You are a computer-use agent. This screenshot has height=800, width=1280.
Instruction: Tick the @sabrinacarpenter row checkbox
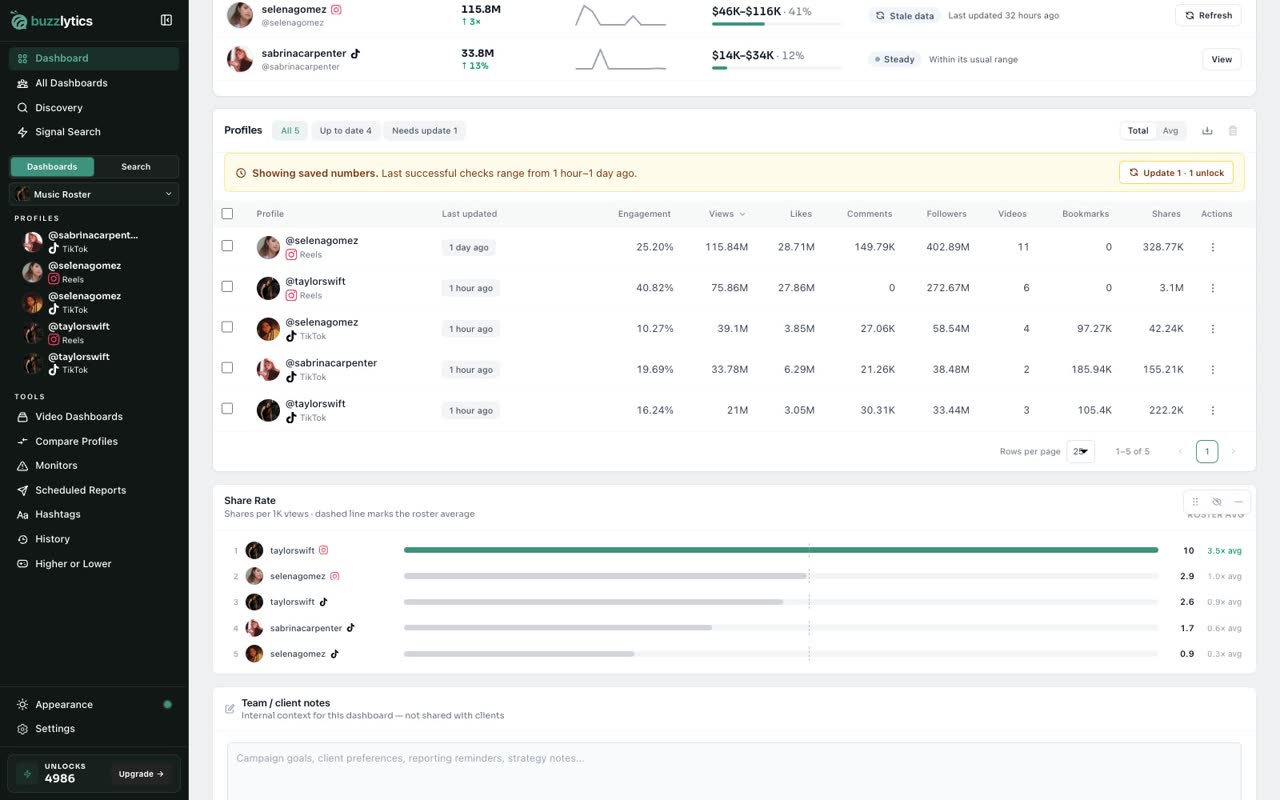coord(227,368)
